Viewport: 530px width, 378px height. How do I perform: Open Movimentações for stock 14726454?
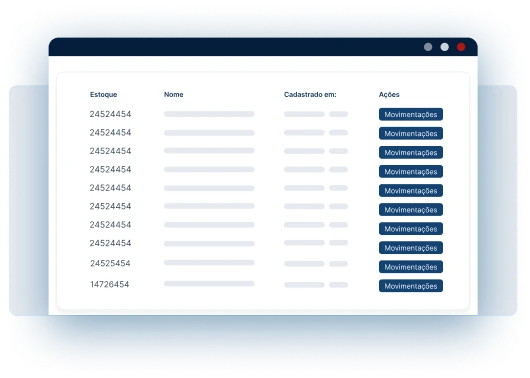coord(411,286)
